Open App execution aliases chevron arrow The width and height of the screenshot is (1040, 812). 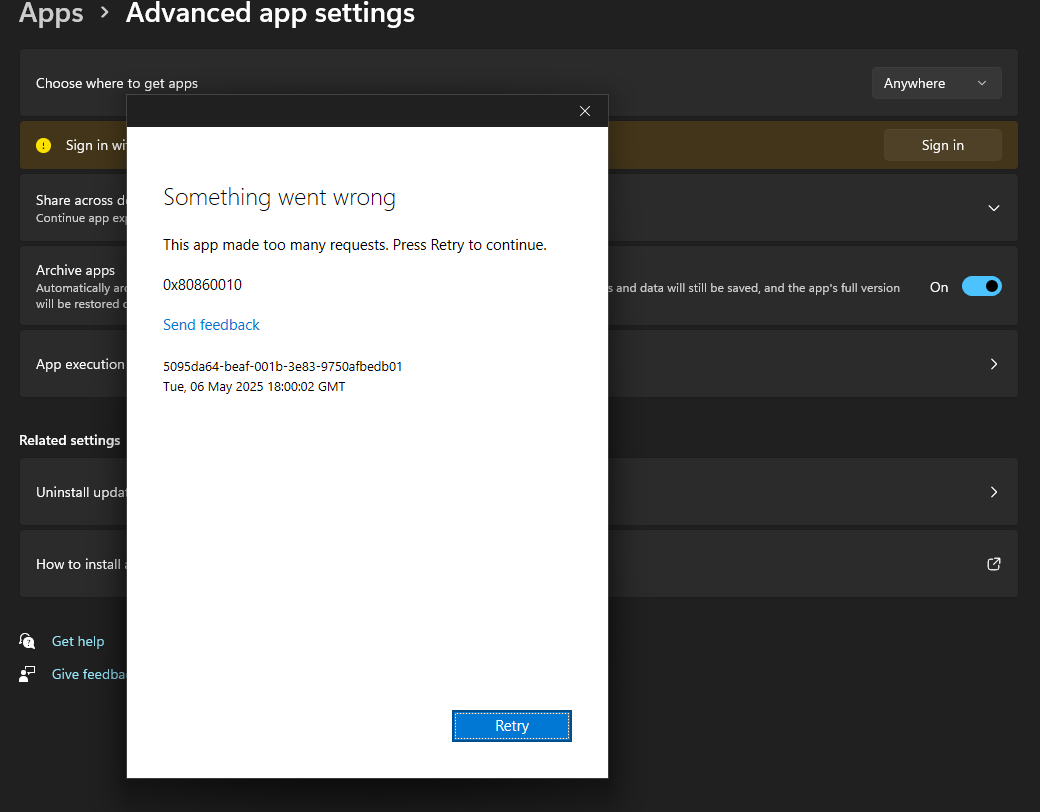click(x=993, y=364)
